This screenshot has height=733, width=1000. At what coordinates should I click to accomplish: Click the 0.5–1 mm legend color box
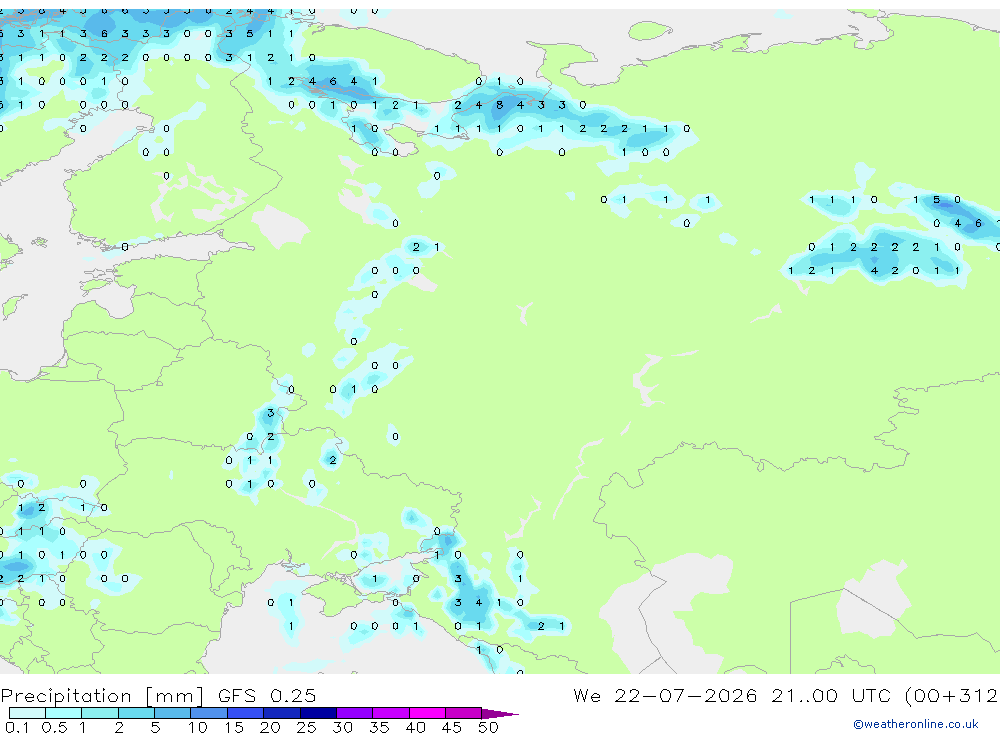[64, 713]
